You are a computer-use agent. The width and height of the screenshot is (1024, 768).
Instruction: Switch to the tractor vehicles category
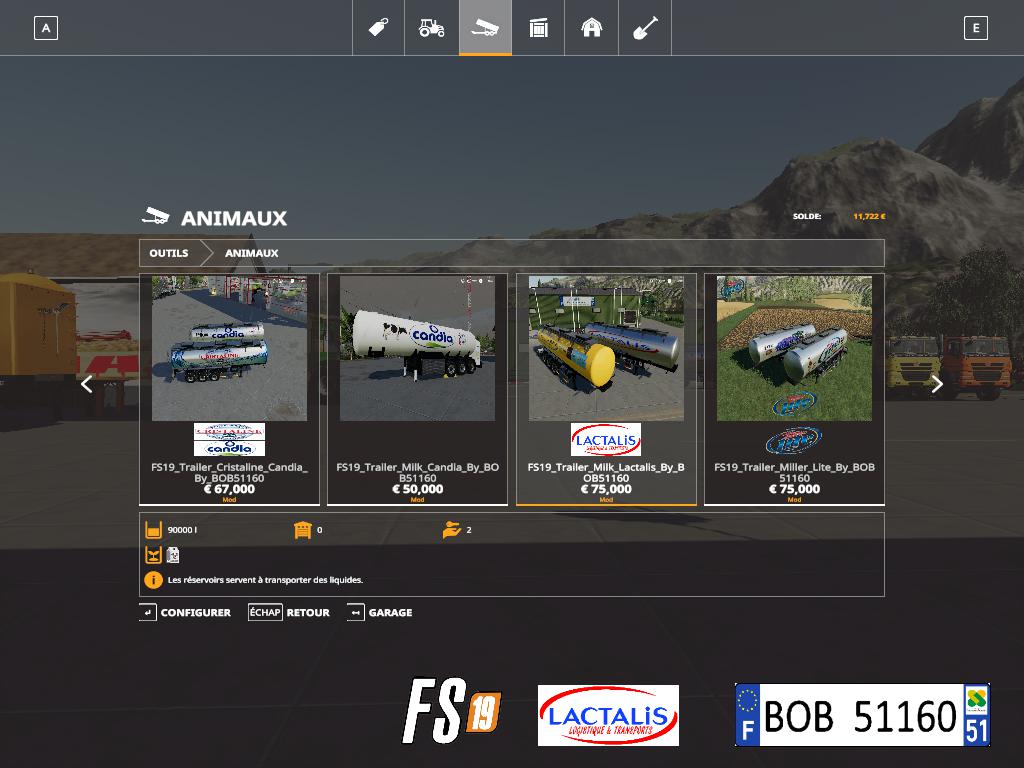coord(431,28)
